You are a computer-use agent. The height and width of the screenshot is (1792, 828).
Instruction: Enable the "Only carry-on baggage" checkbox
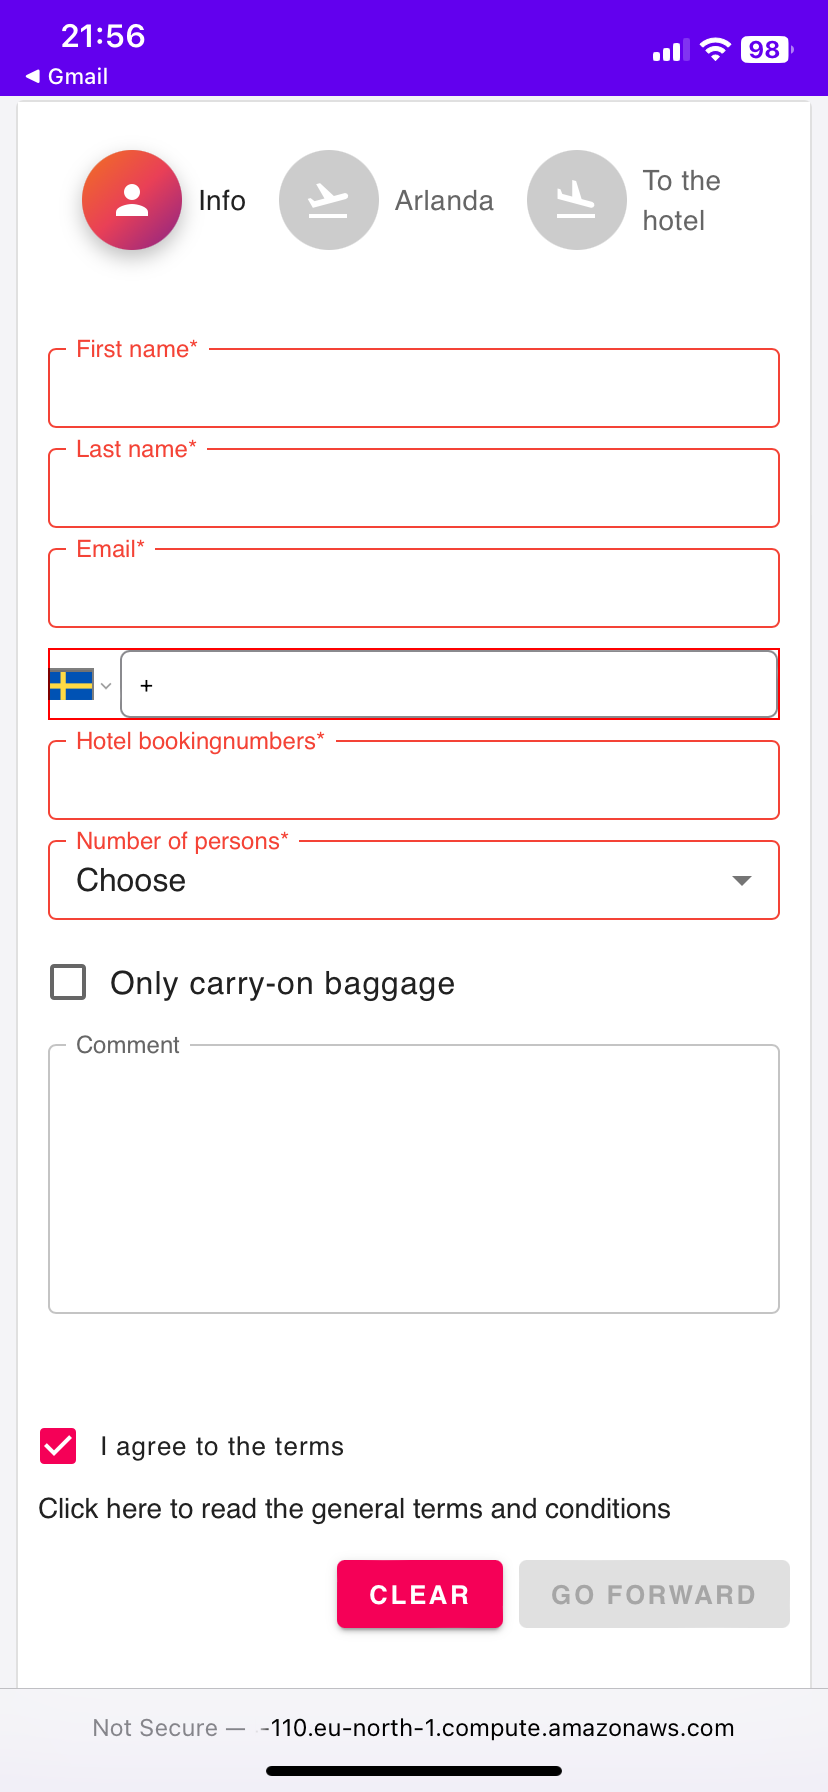tap(67, 982)
